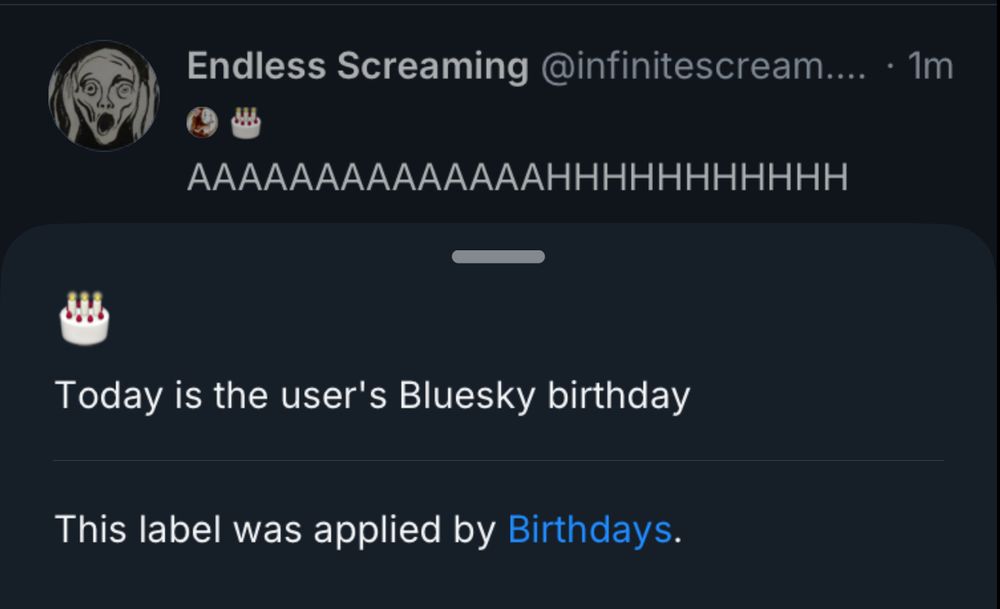1000x609 pixels.
Task: Select the scream-face label badge beside the cake
Action: (x=201, y=121)
